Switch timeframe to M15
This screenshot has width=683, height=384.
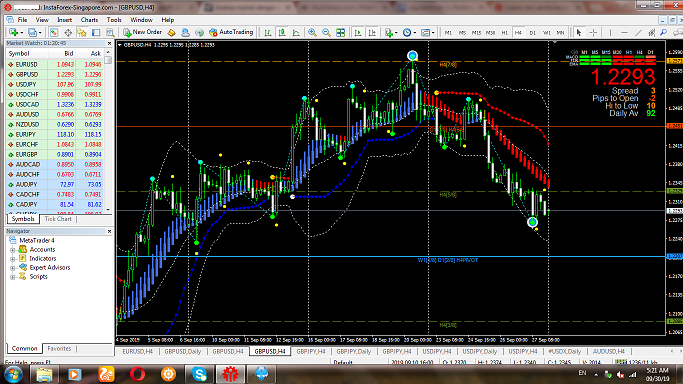476,33
